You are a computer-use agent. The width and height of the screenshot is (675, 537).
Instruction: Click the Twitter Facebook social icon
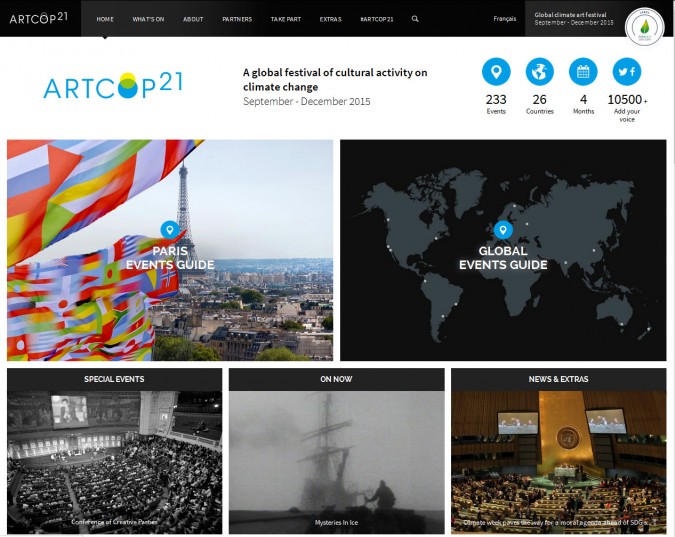[627, 71]
